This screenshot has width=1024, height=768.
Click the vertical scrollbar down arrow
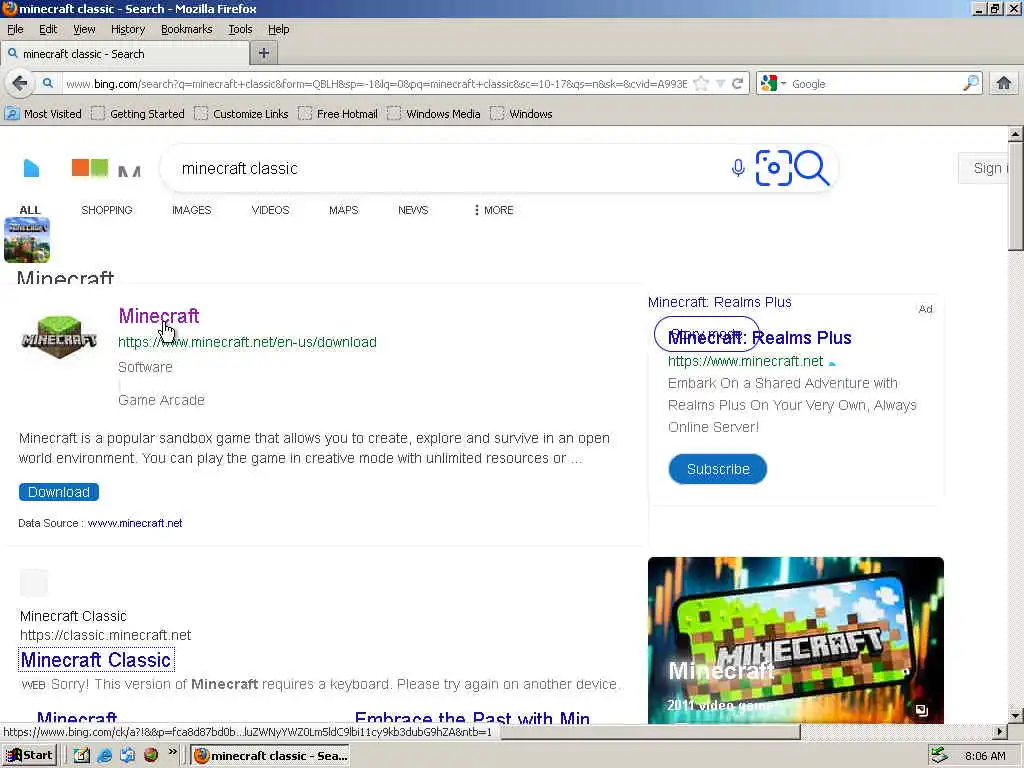1015,715
